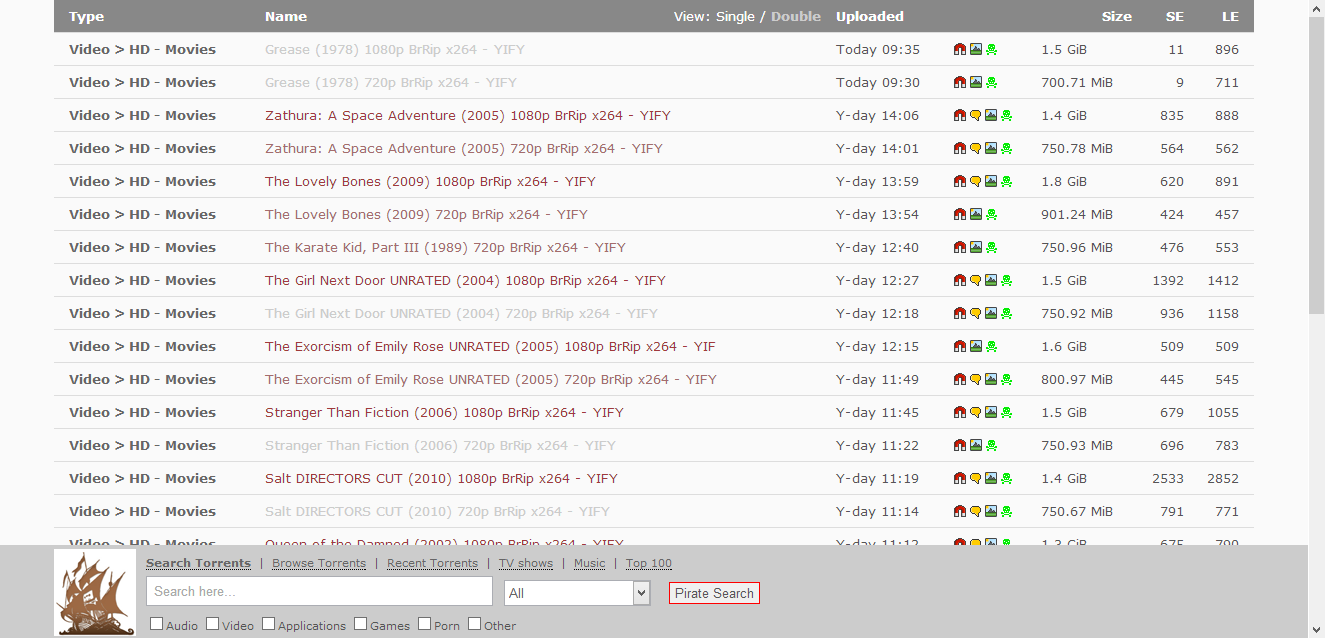
Task: Click cover image icon for Girl Next Door 720p
Action: coord(991,313)
